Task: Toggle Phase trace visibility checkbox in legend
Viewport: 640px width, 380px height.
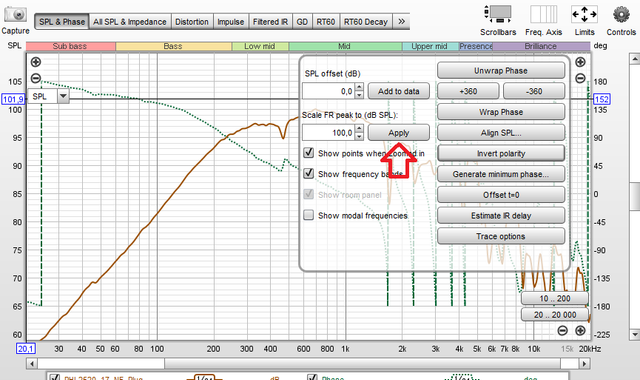Action: pyautogui.click(x=312, y=378)
